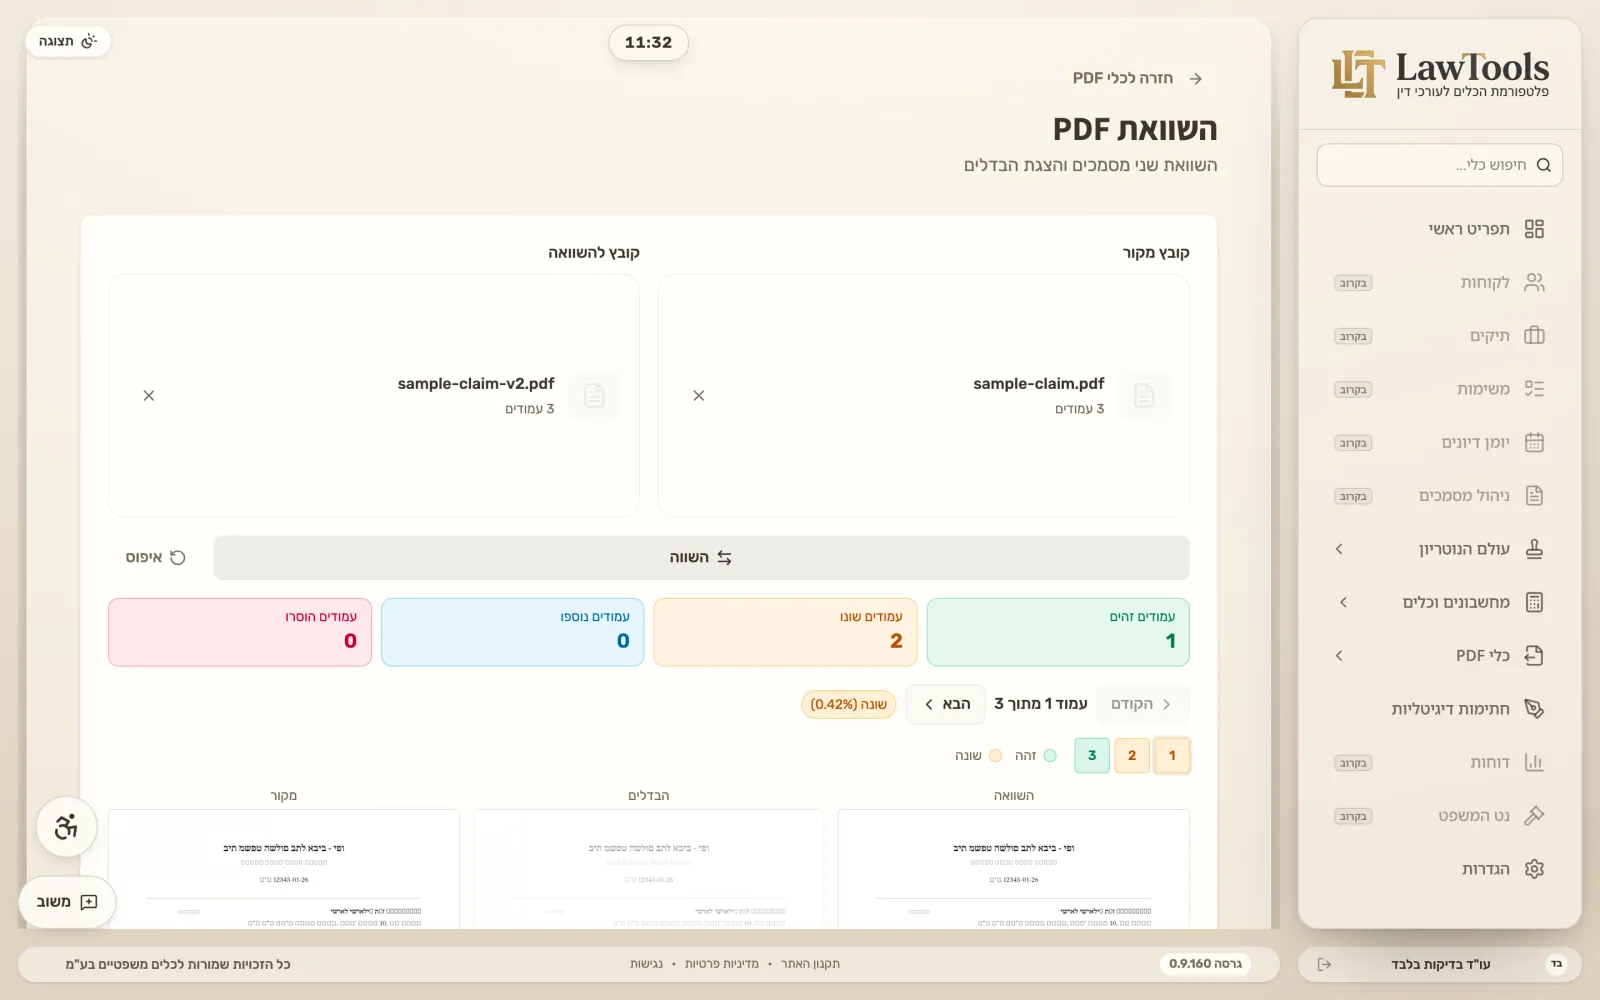Screen dimensions: 1600x1000
Task: Open the משוב feedback button
Action: point(67,902)
